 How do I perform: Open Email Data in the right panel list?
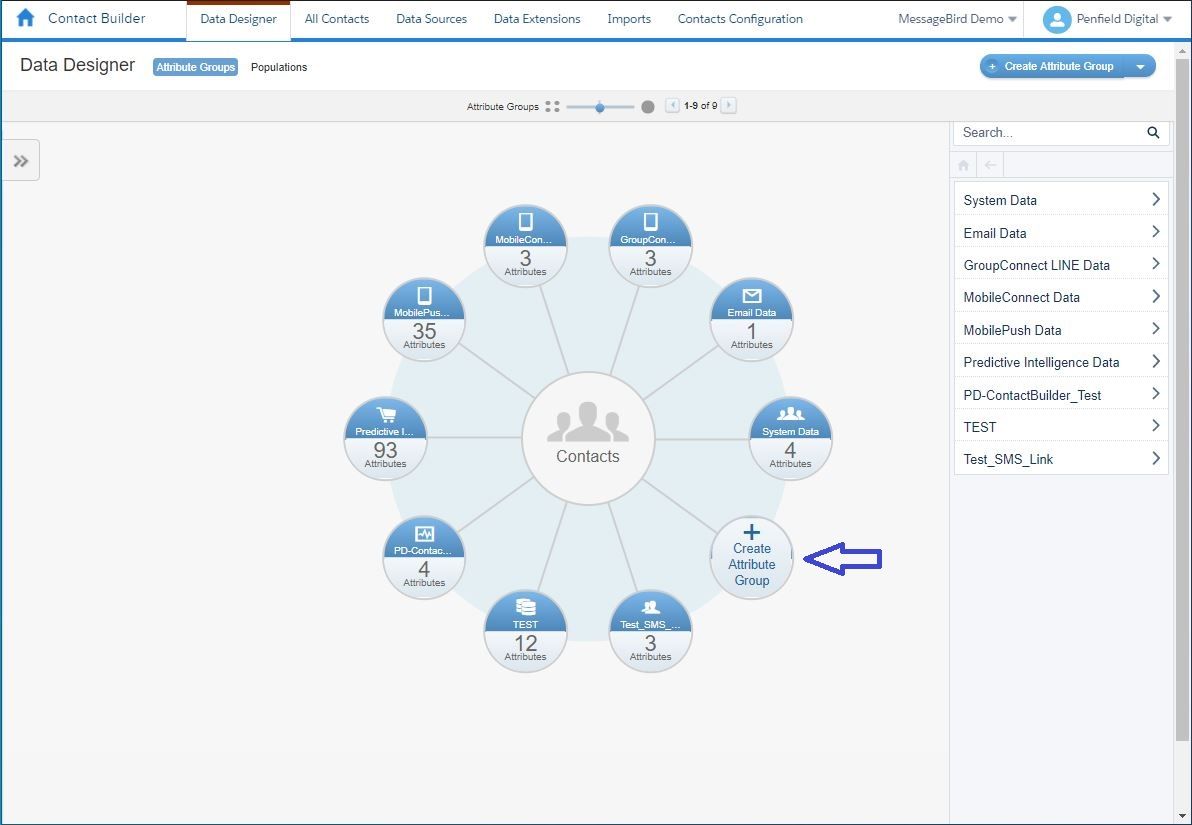[1060, 233]
